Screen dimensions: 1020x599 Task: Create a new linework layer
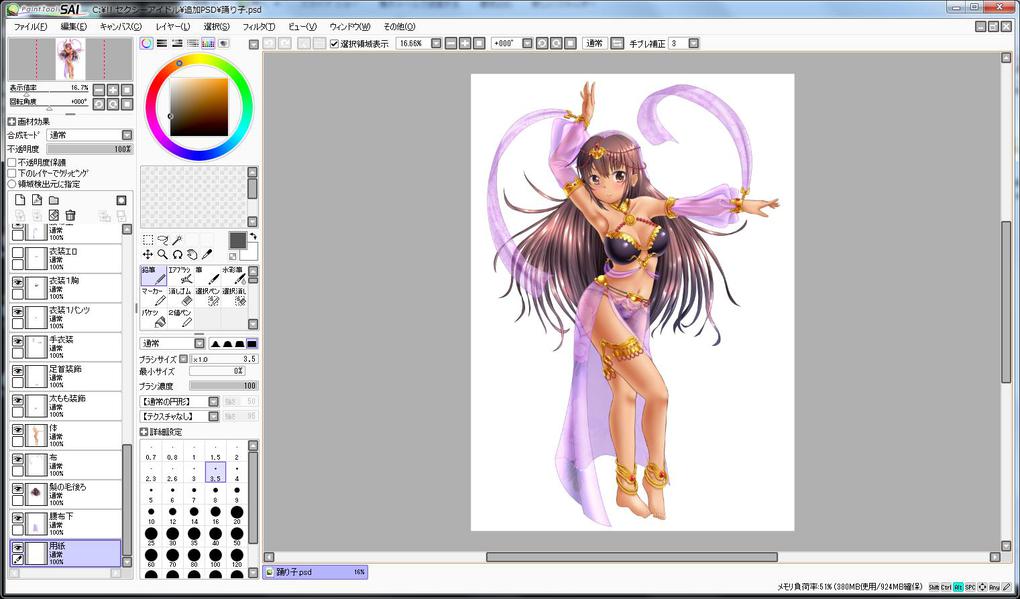(37, 200)
